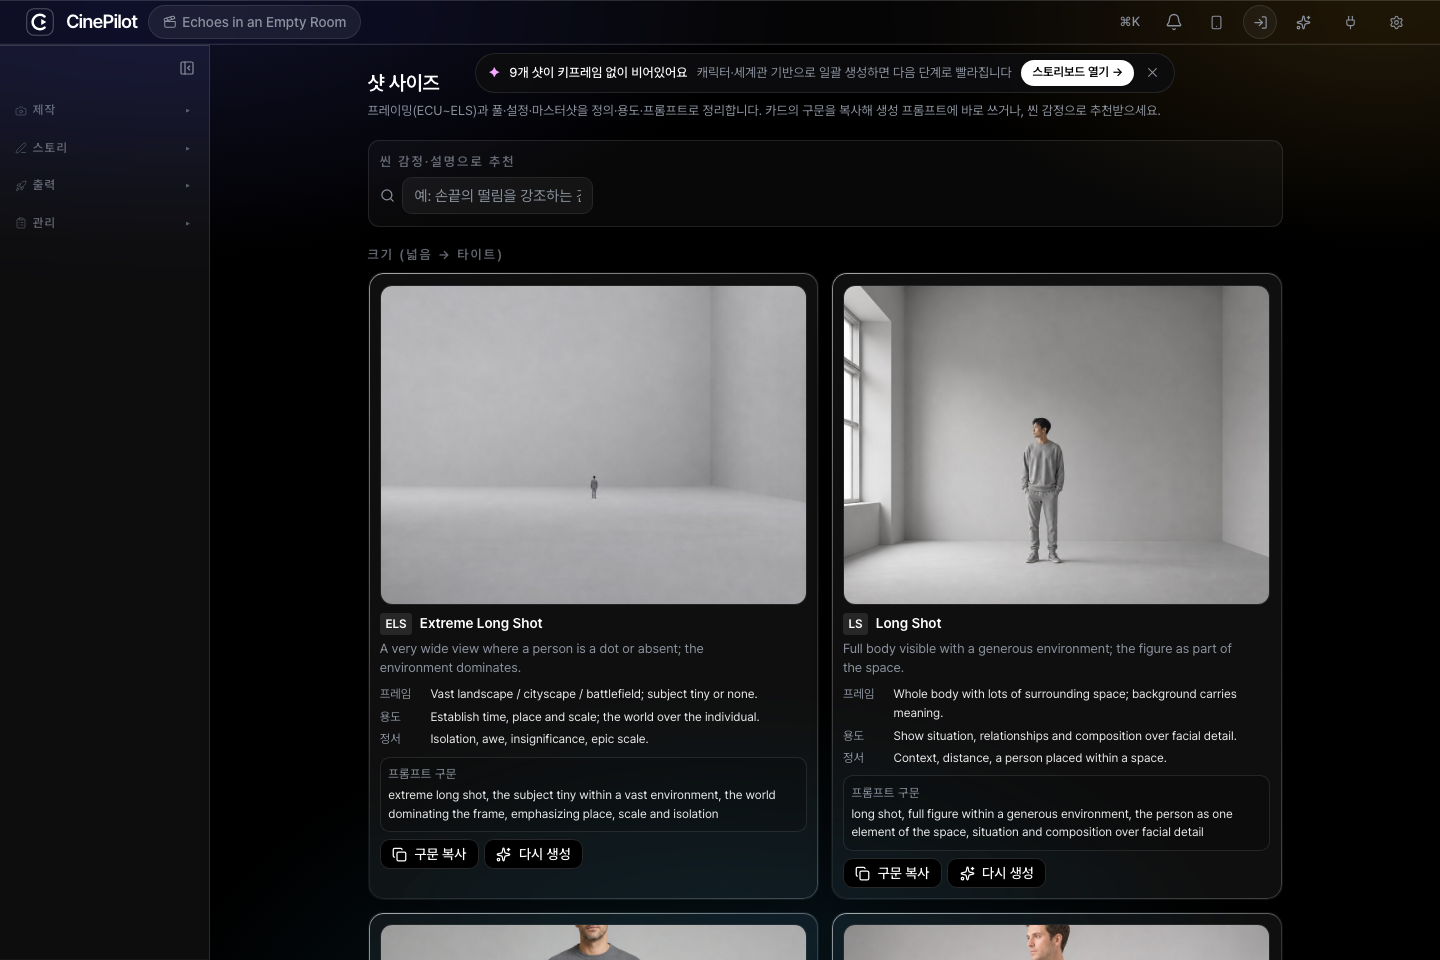This screenshot has height=960, width=1440.
Task: Regenerate the Long Shot image
Action: [x=997, y=873]
